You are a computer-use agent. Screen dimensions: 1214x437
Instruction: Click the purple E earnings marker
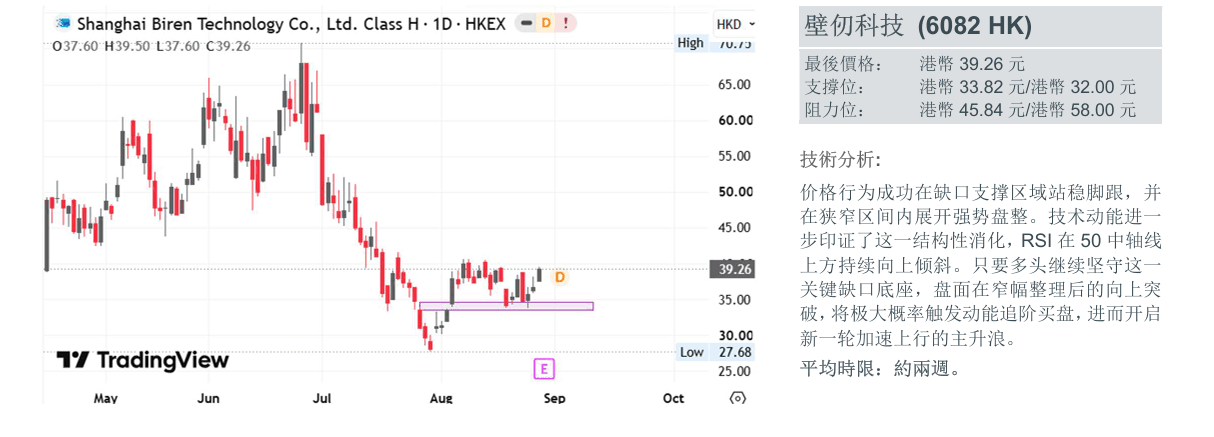(x=544, y=369)
